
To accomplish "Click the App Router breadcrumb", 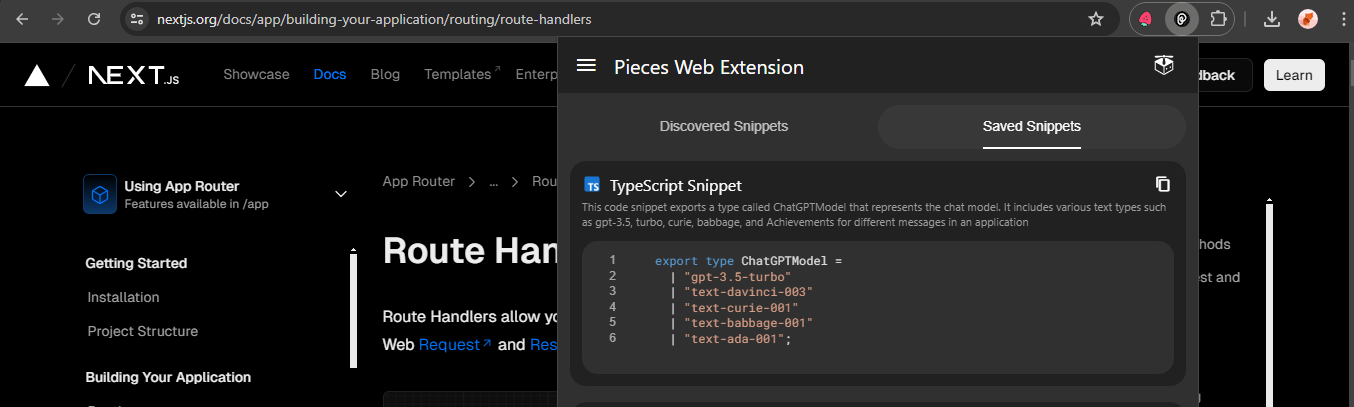I will click(418, 181).
